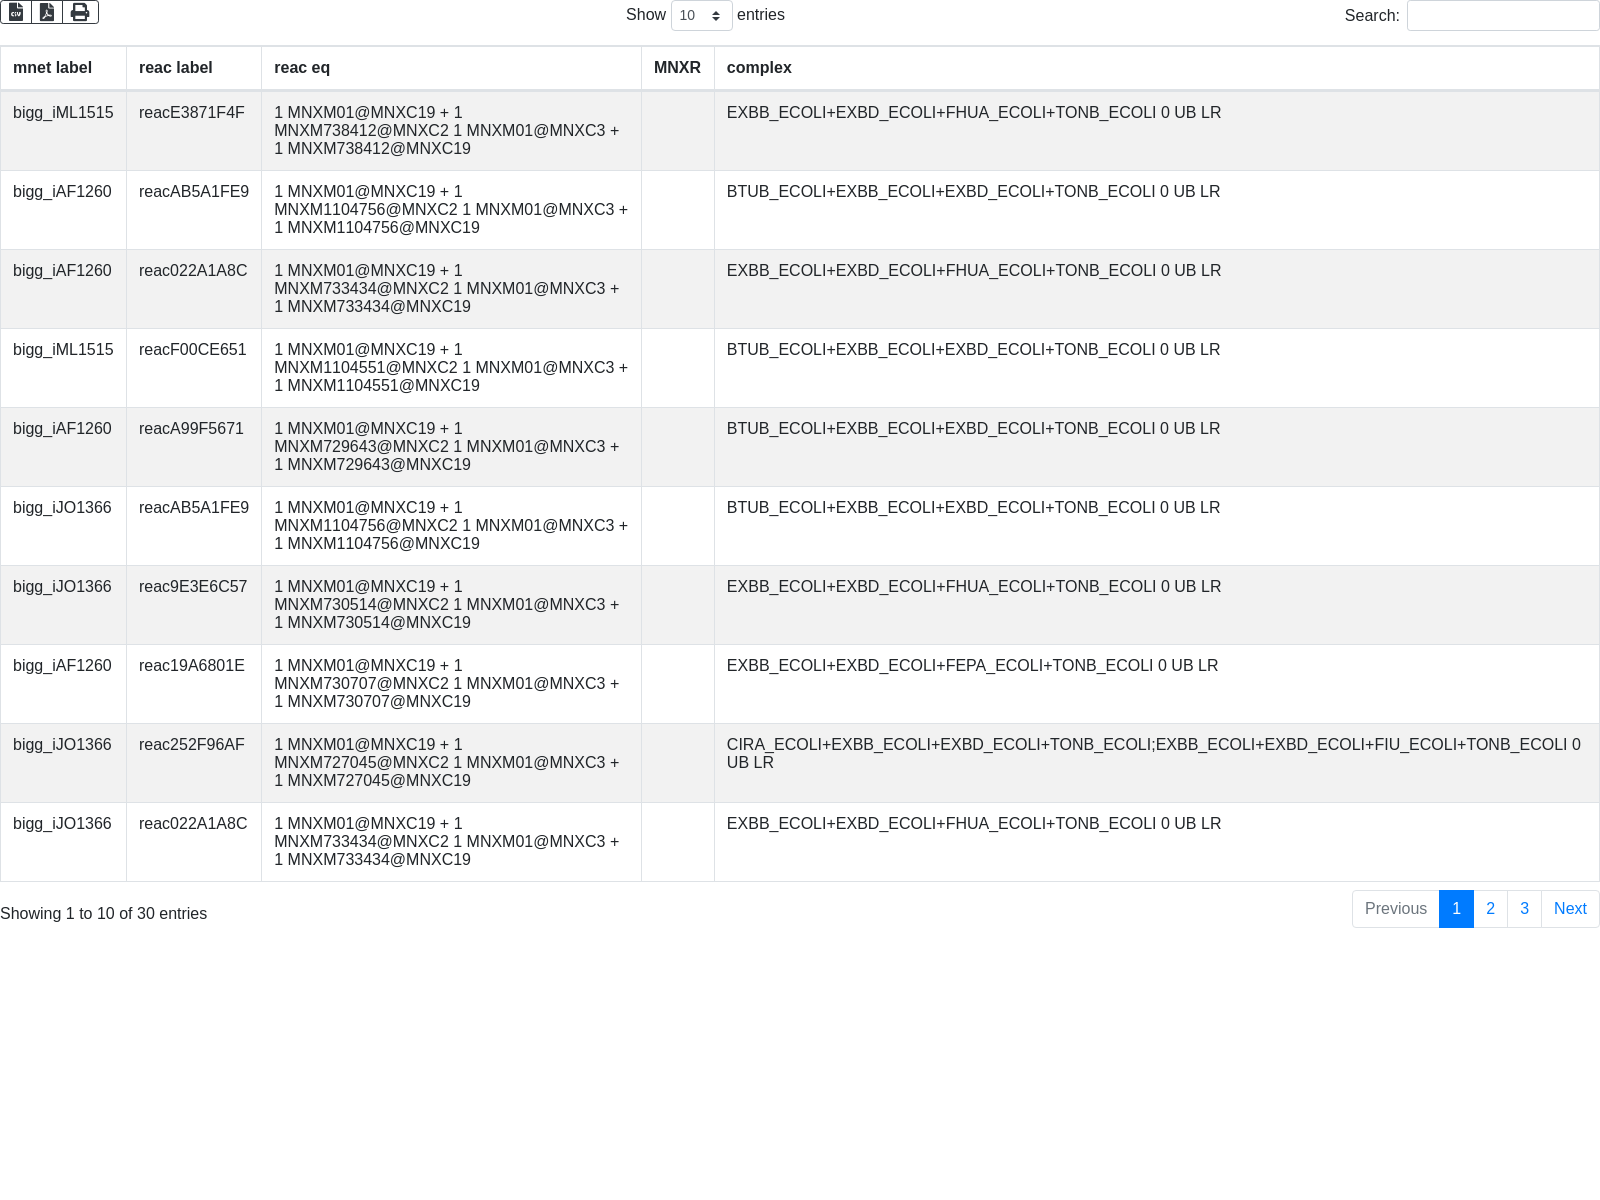This screenshot has height=1200, width=1600.
Task: Click the complex cell containing CIRA_ECOLI
Action: [1153, 753]
